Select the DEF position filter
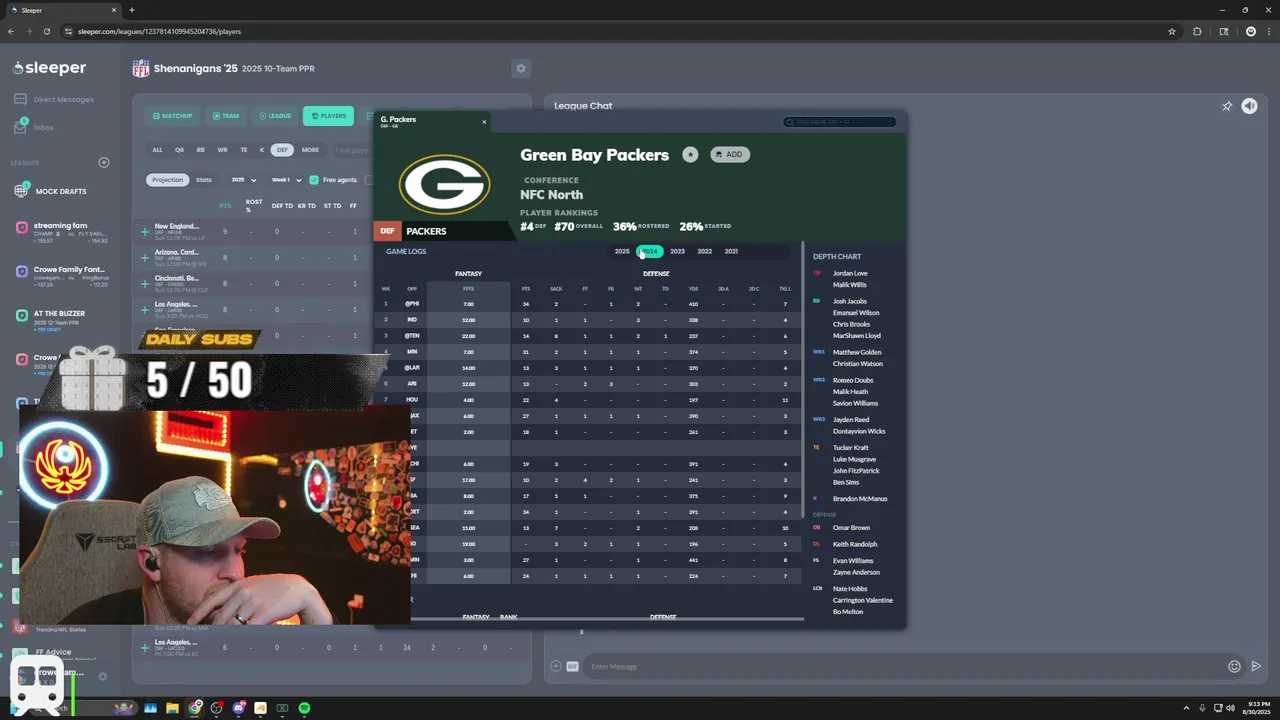This screenshot has height=720, width=1280. (x=282, y=150)
